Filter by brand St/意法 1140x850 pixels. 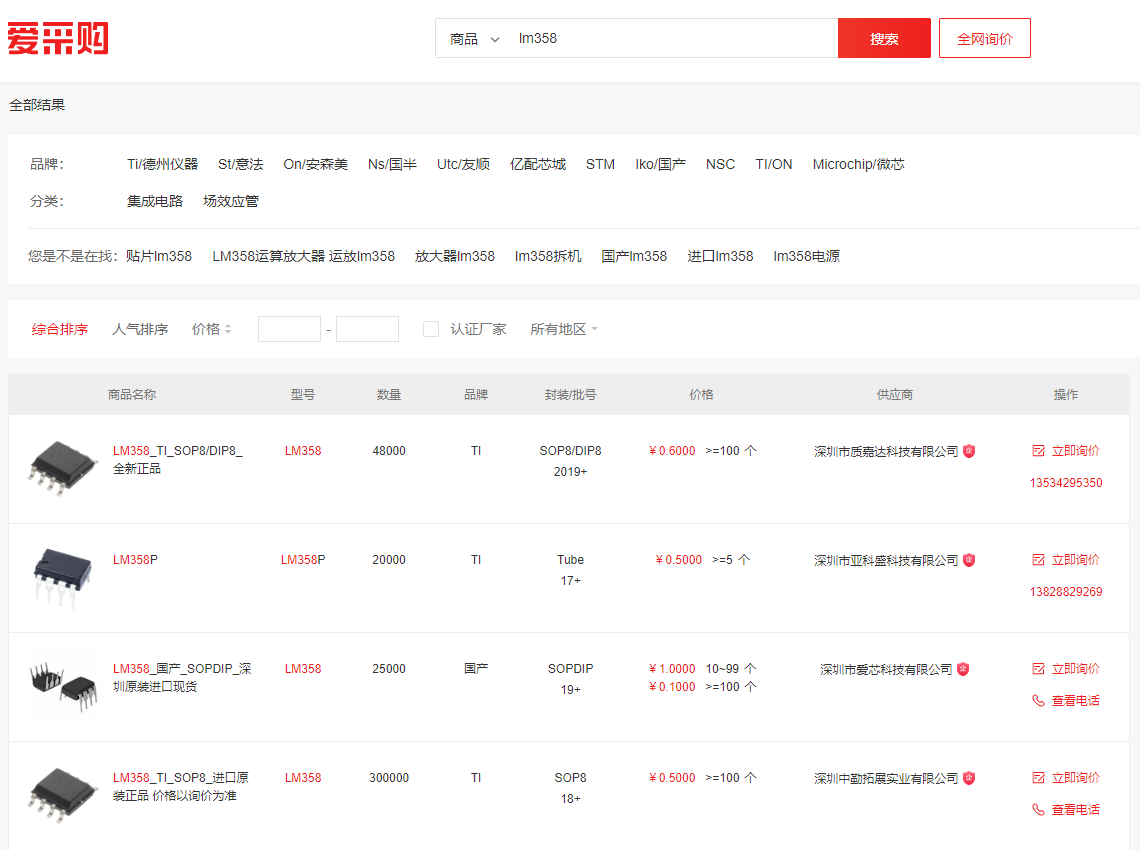click(241, 164)
